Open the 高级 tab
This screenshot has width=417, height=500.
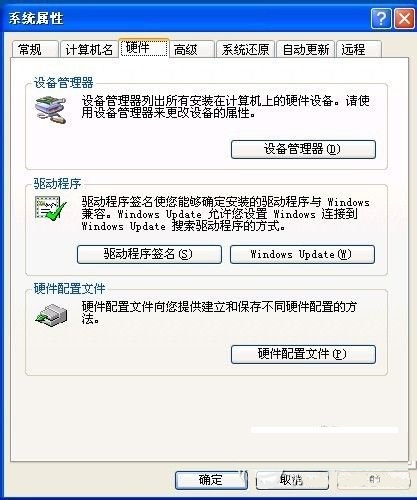192,50
